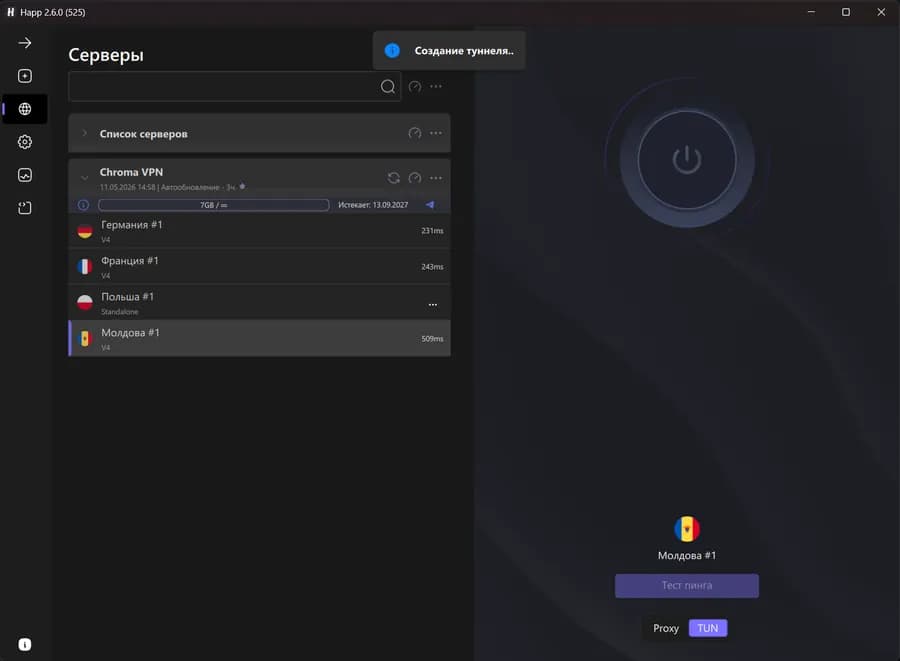
Task: Expand the sidebar with the arrow icon
Action: coord(25,43)
